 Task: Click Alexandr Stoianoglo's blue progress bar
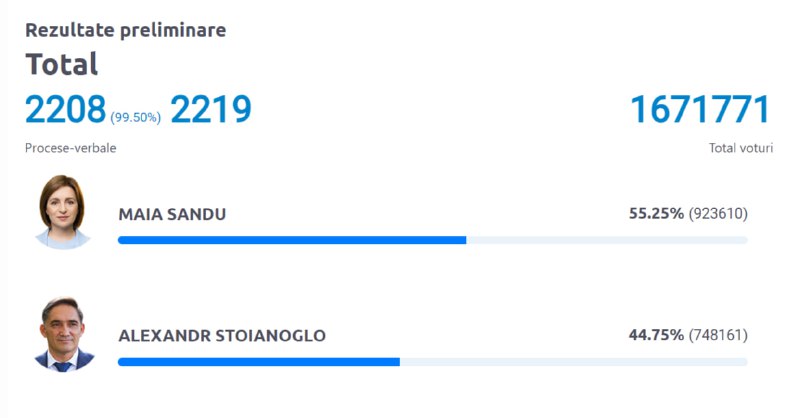(x=259, y=362)
